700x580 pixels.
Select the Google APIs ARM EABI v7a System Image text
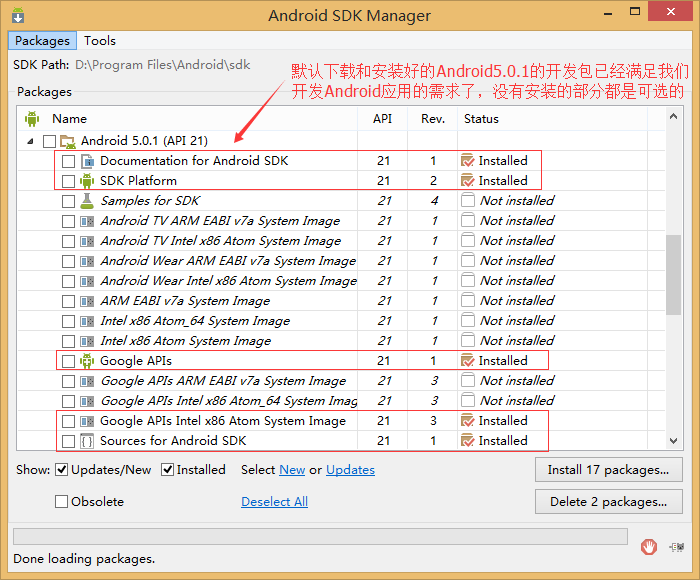pos(223,381)
